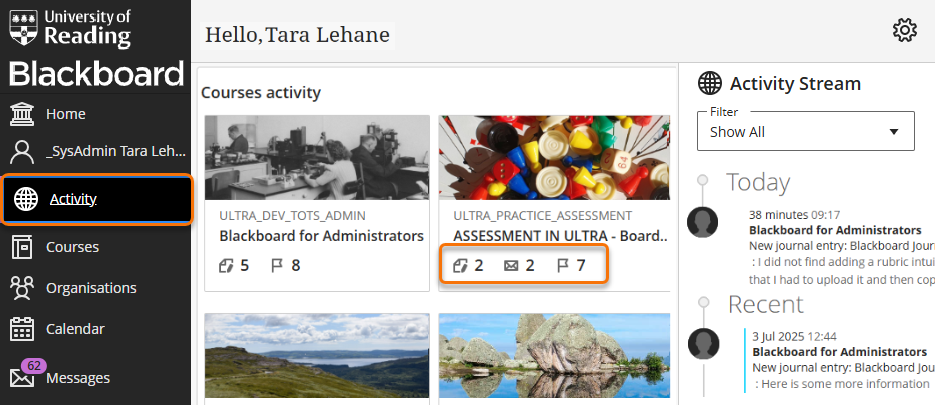Image resolution: width=935 pixels, height=405 pixels.
Task: Open the Filter Show All dropdown
Action: coord(805,131)
